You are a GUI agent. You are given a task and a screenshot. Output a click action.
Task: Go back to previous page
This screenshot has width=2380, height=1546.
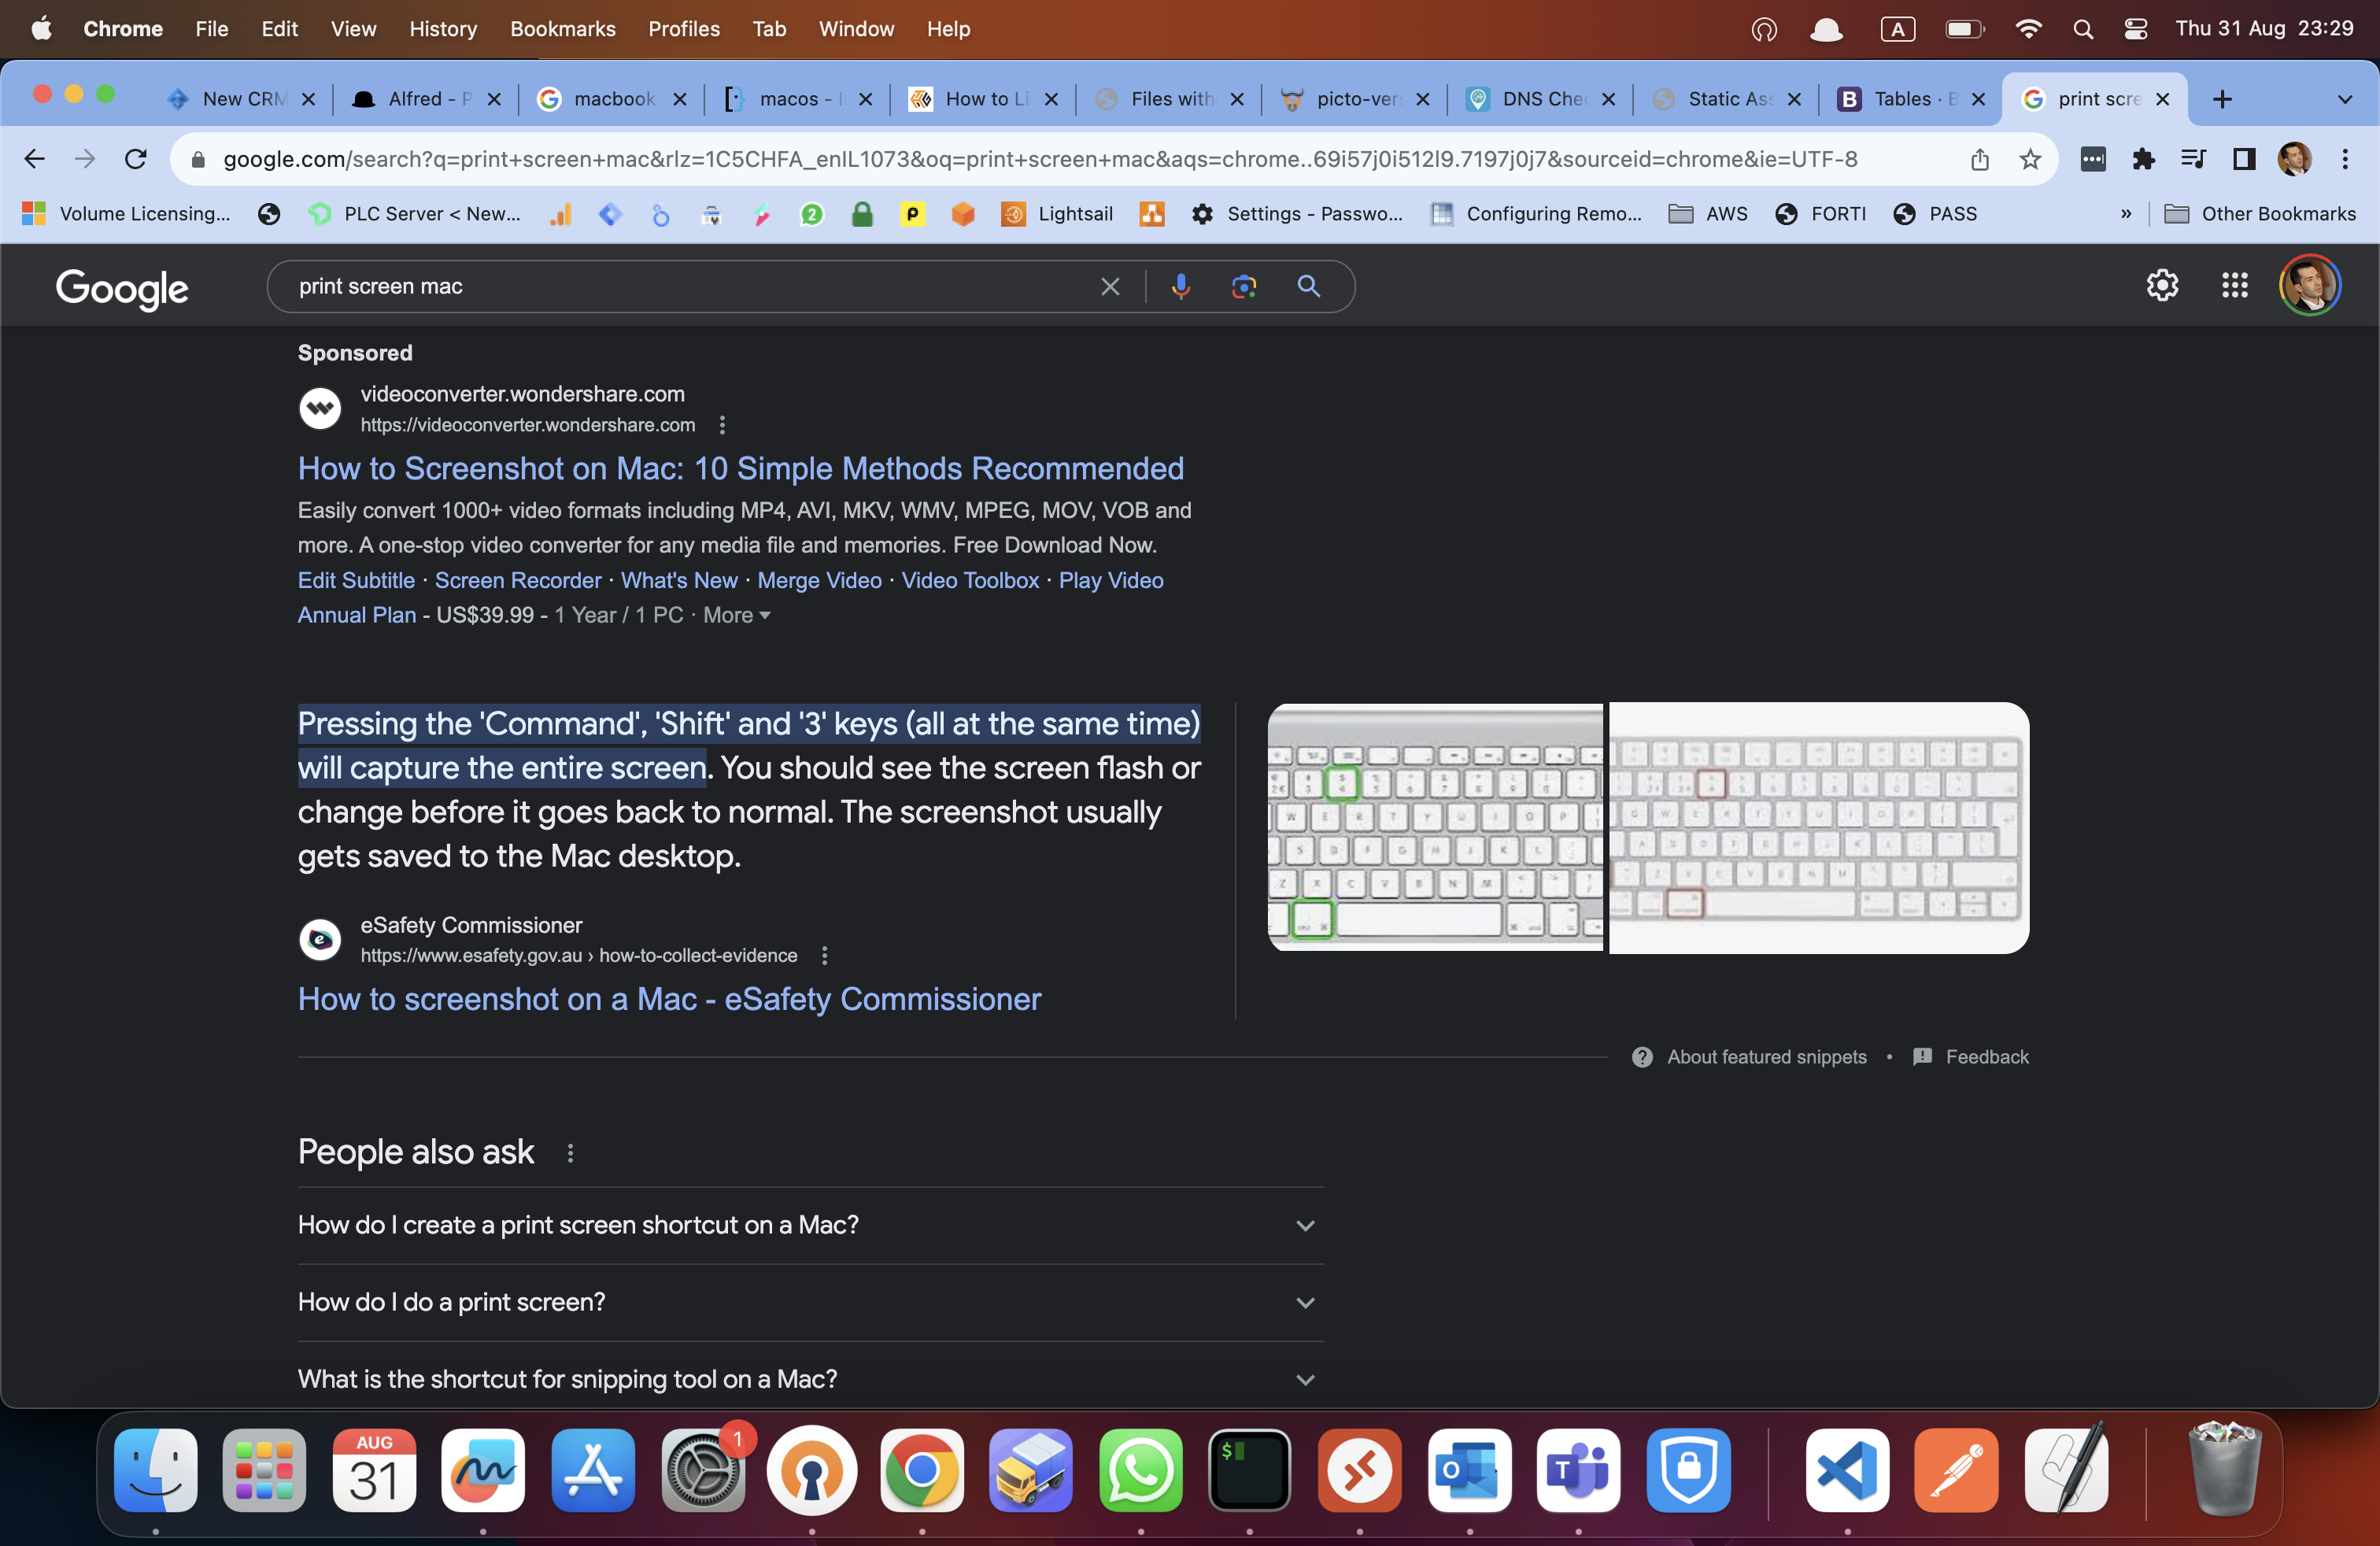34,159
